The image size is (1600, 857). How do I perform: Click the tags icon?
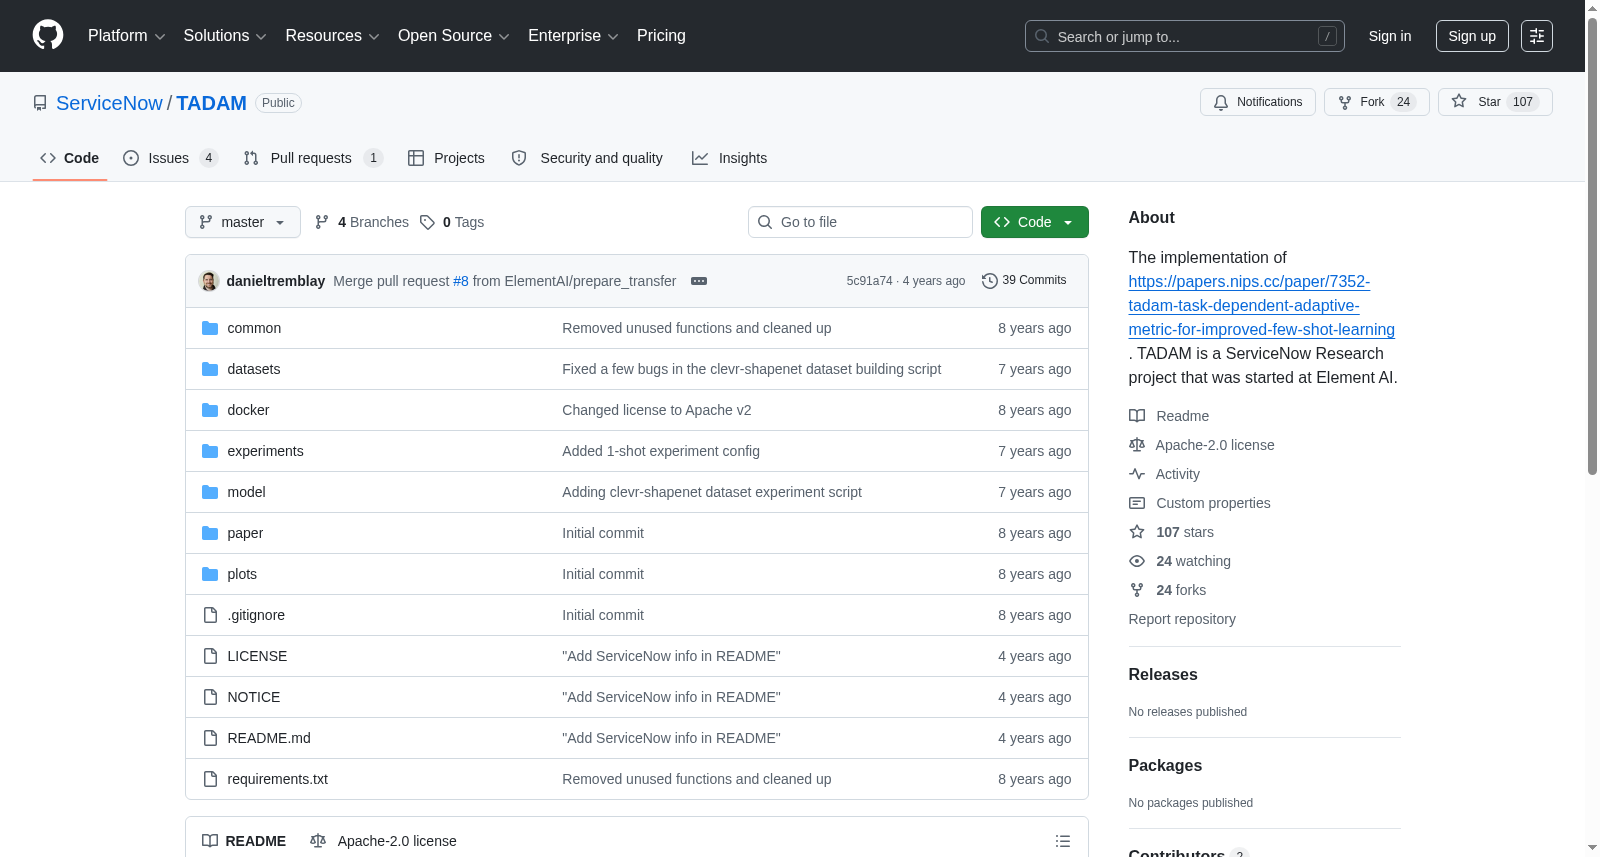(x=427, y=222)
